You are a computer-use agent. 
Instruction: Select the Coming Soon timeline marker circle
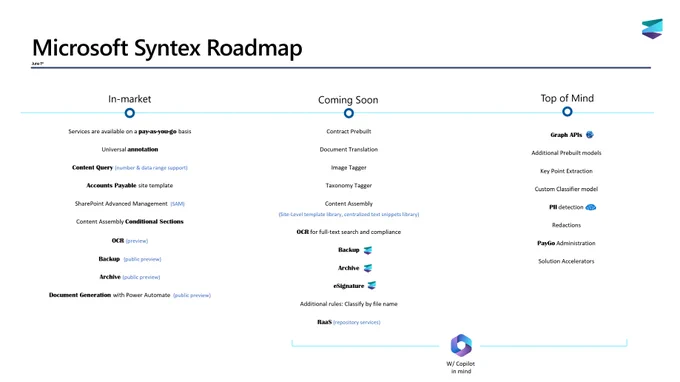tap(349, 113)
